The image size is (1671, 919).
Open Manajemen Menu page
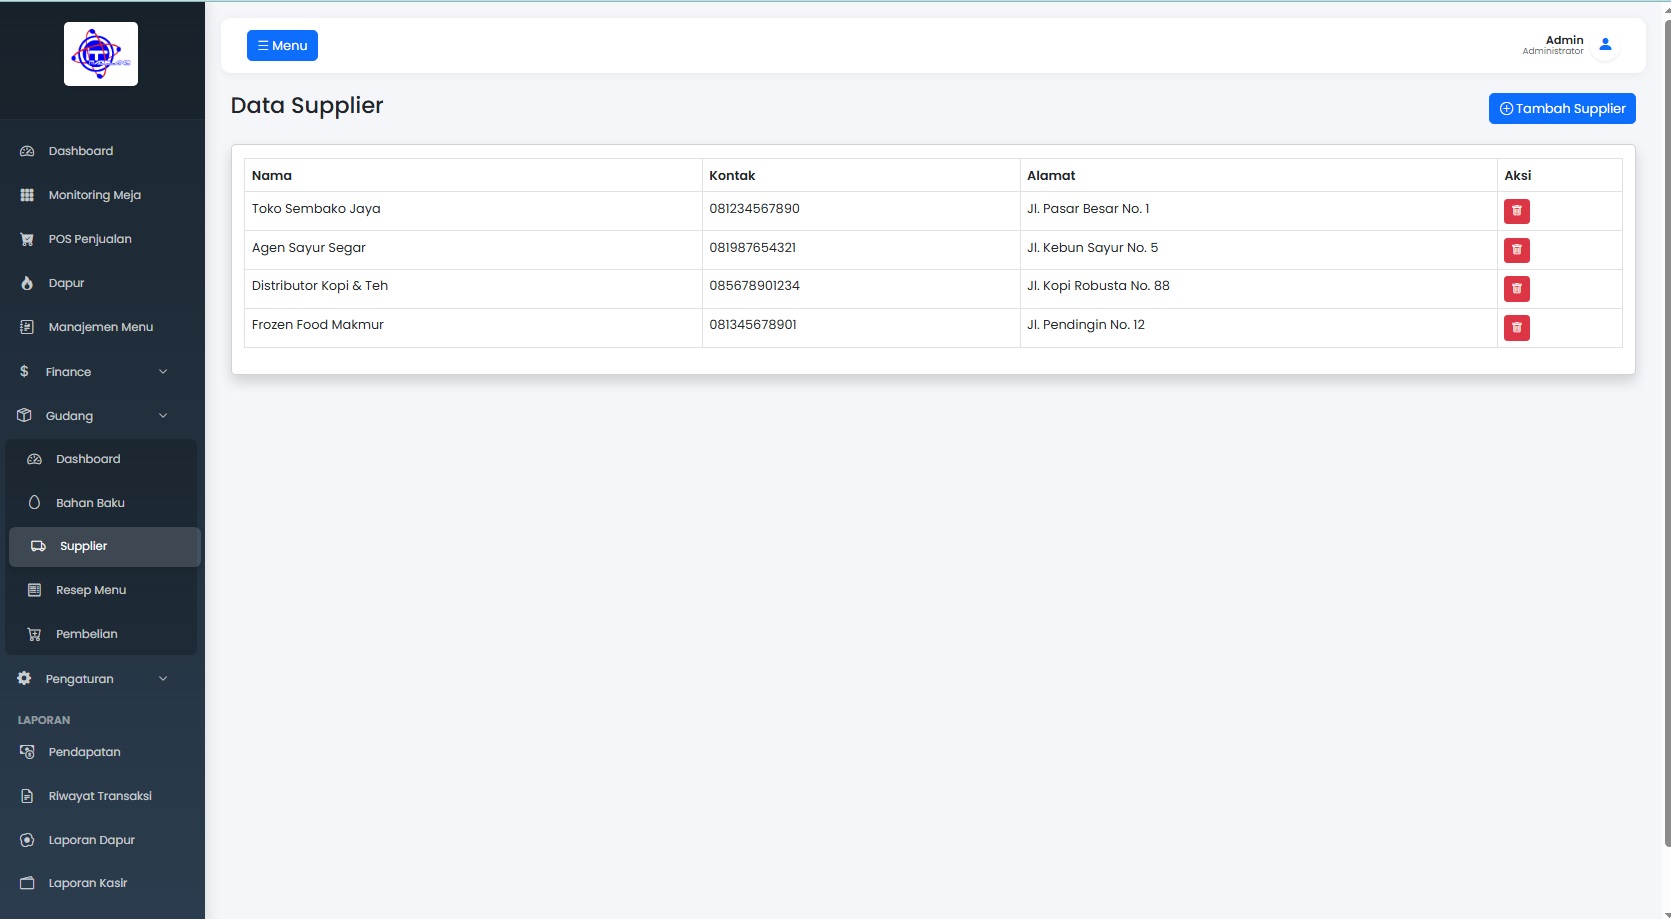(x=102, y=327)
